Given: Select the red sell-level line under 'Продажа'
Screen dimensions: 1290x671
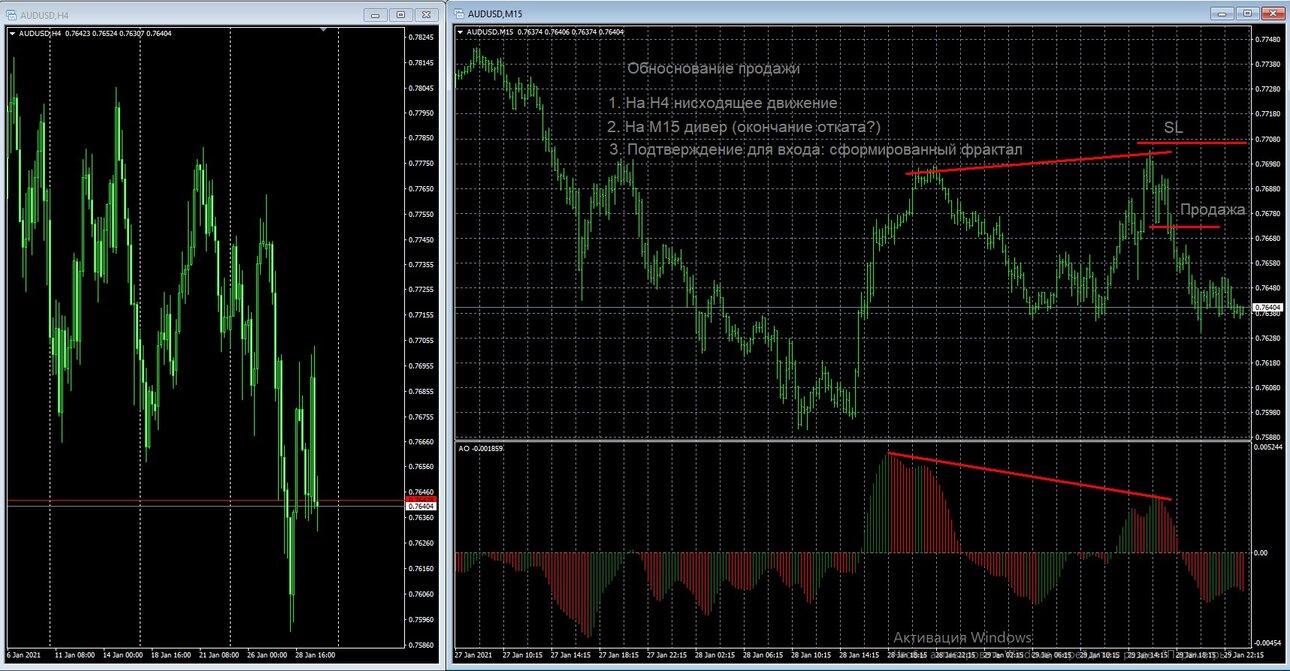Looking at the screenshot, I should (1185, 227).
